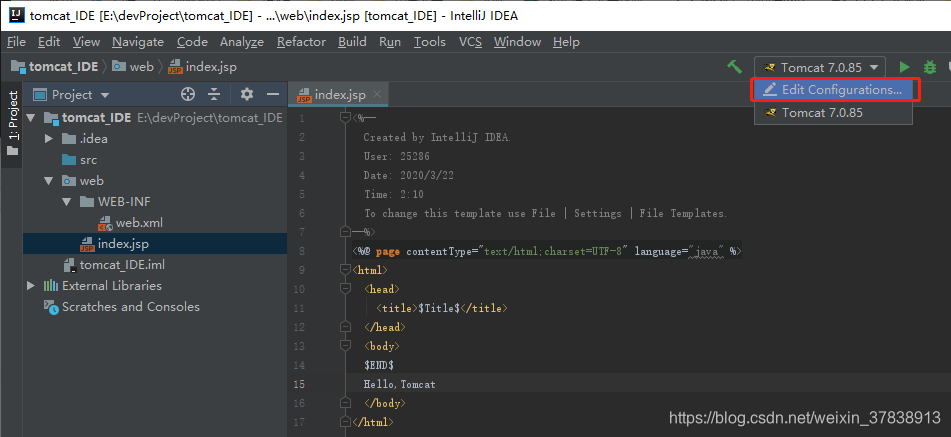Click the Scratches and Consoles icon
Screen dimensions: 951x437
point(51,307)
